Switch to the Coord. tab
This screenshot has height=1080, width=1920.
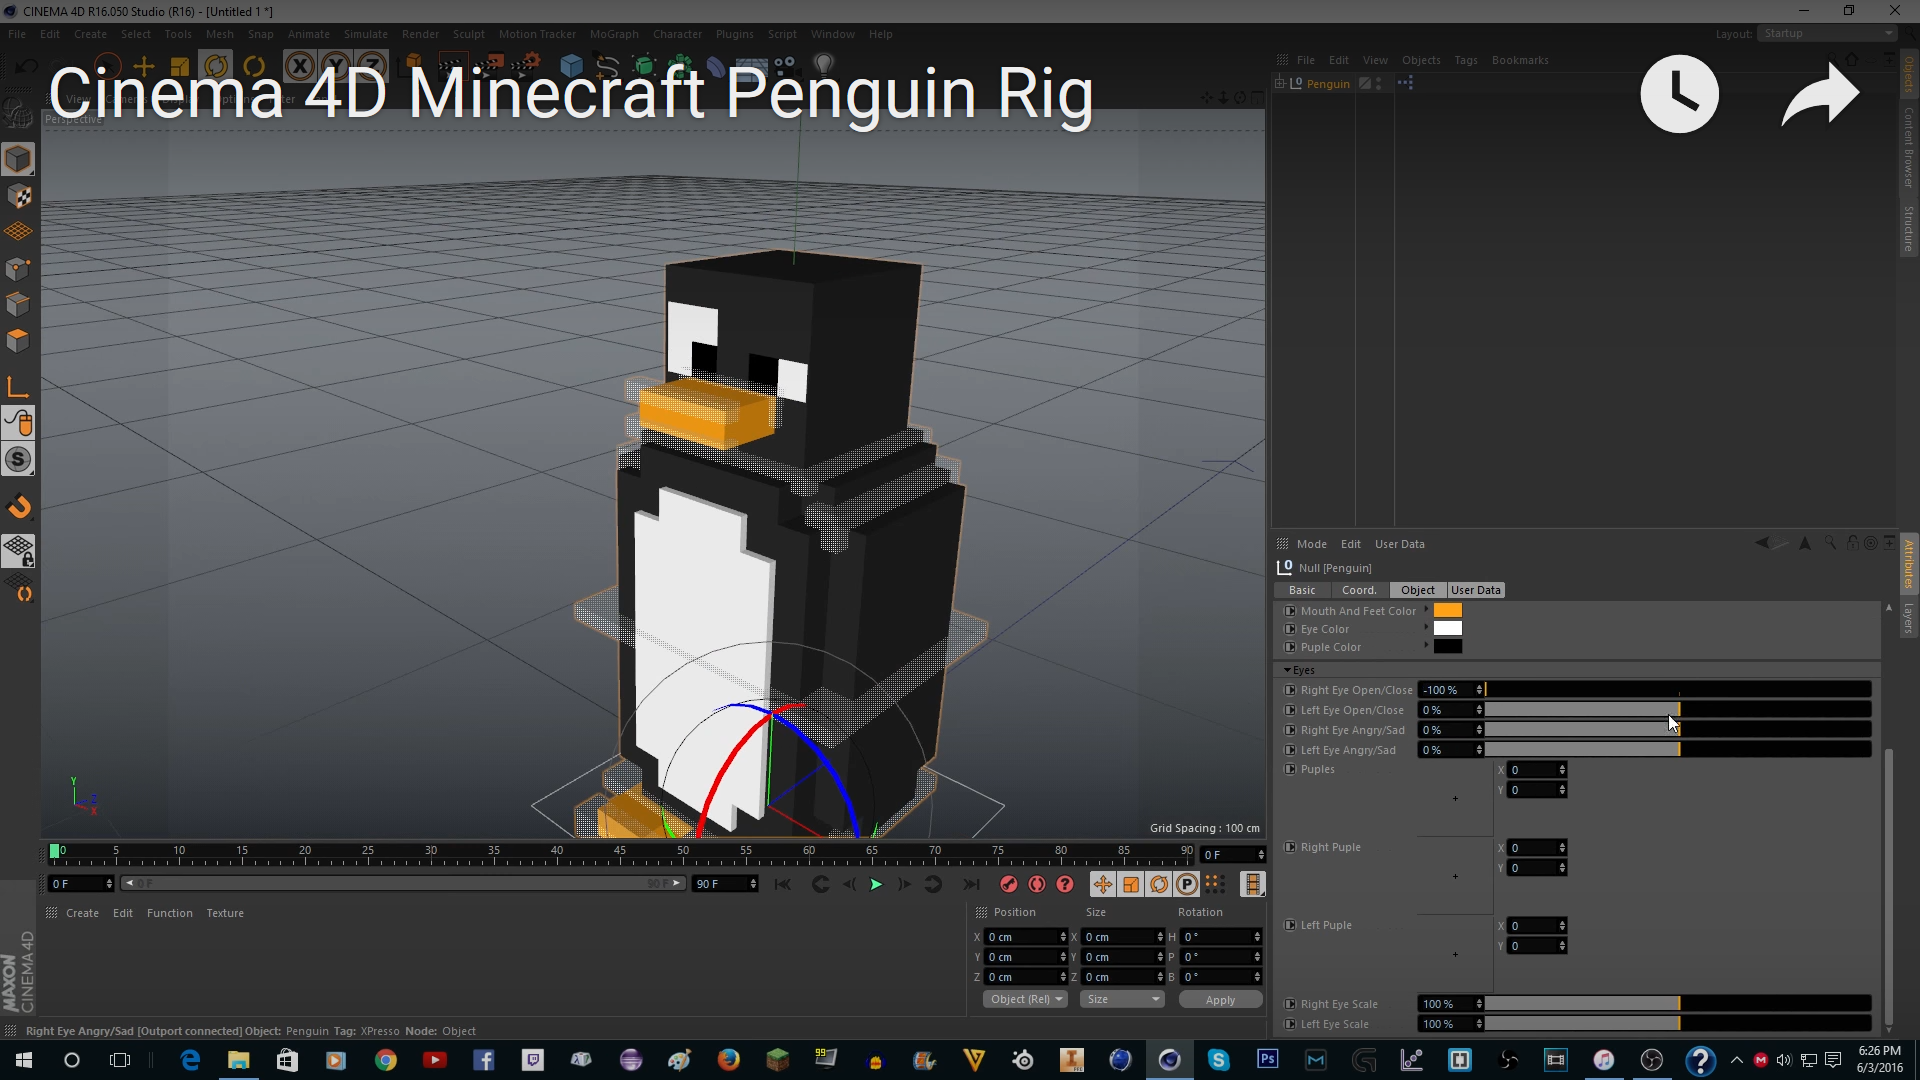tap(1358, 590)
